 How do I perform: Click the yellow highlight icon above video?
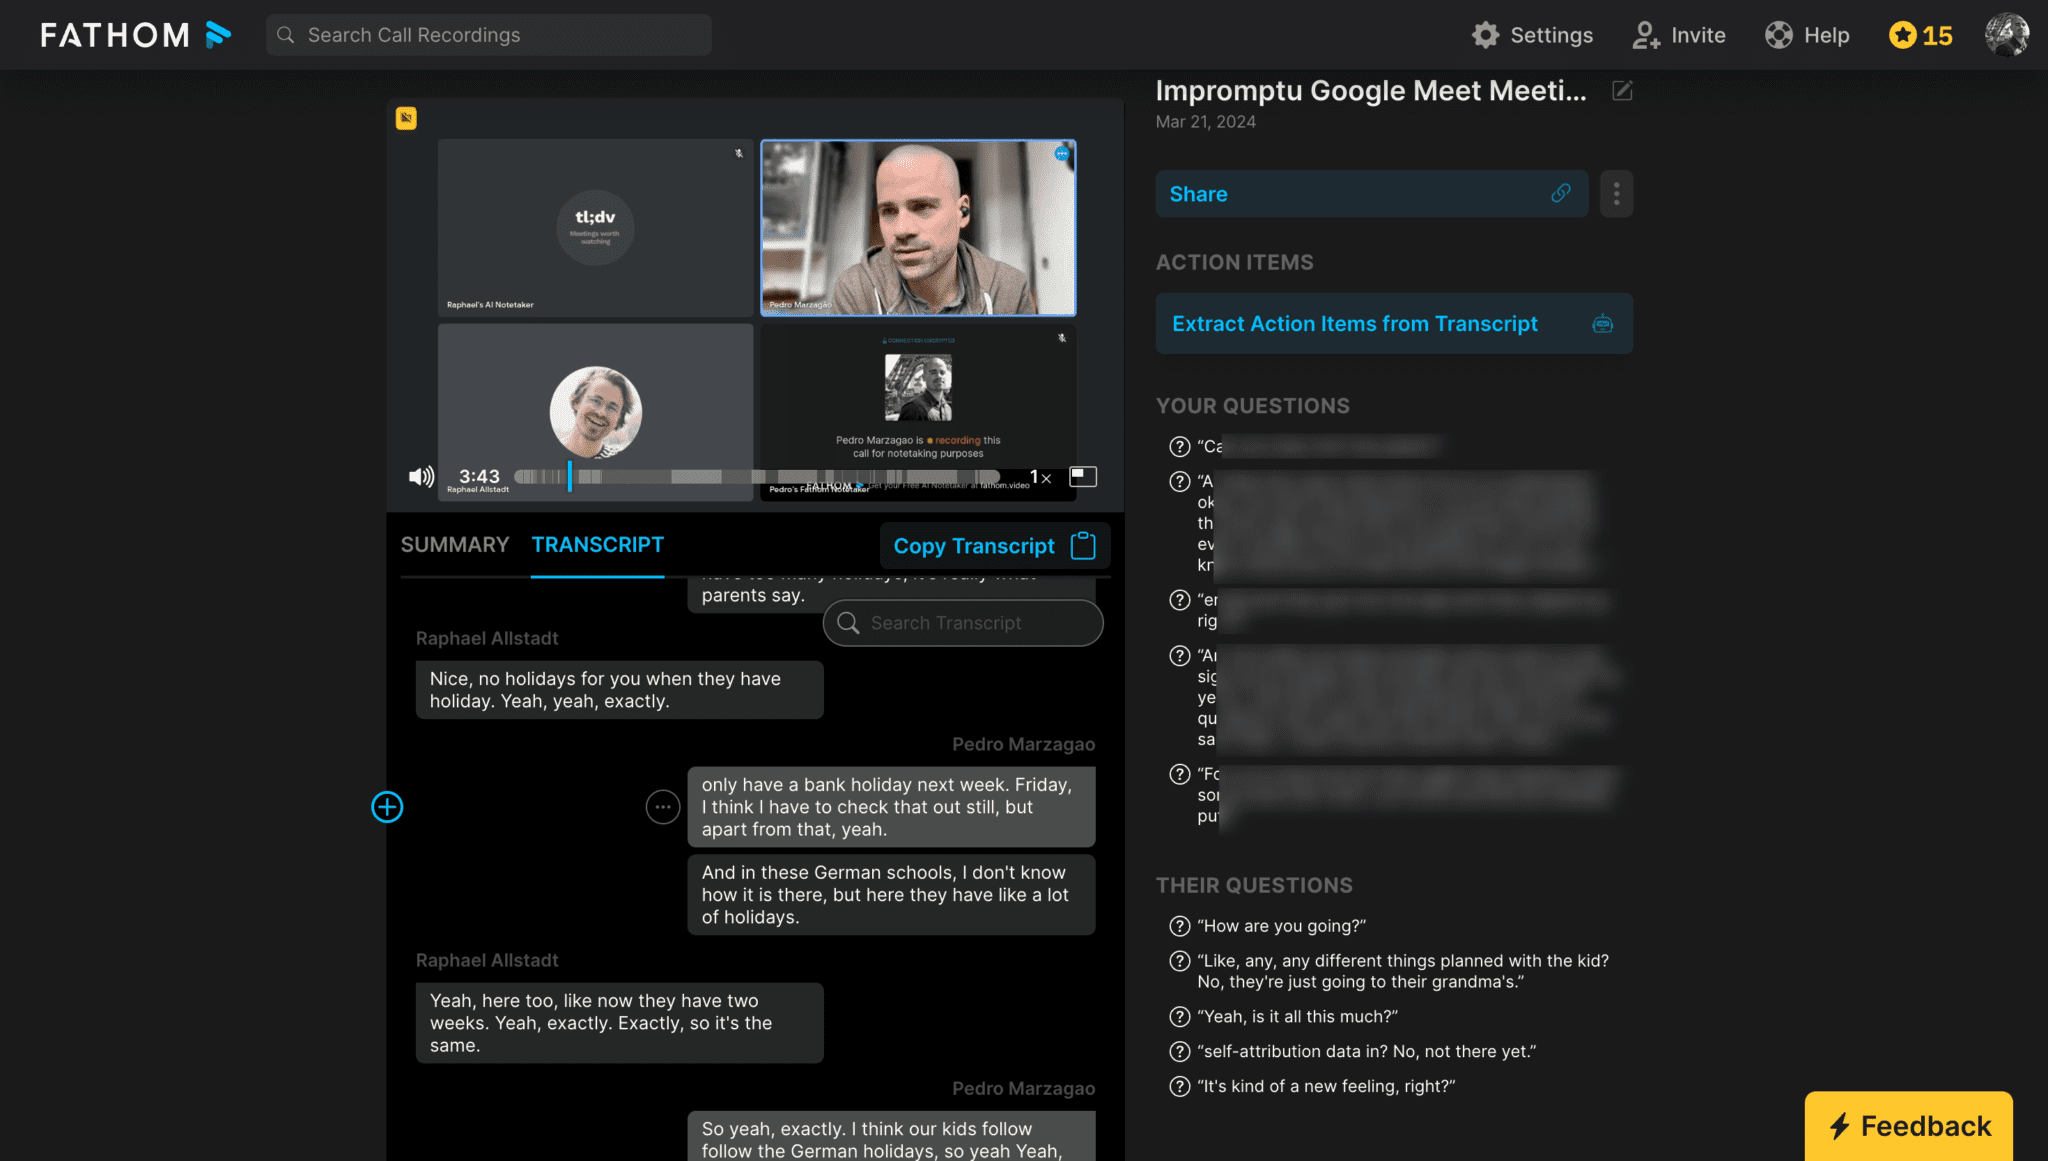[406, 118]
